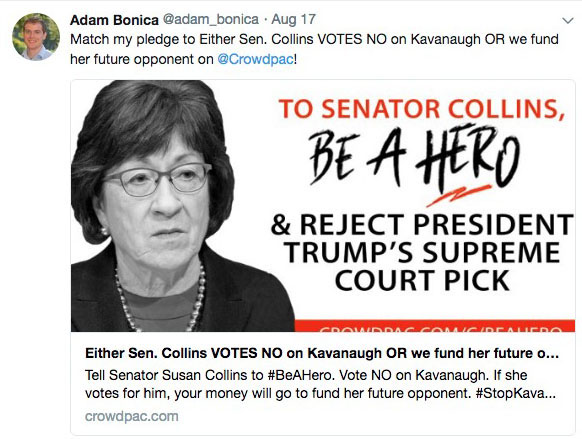Viewport: 582px width, 439px height.
Task: Click the red banner at card image bottom
Action: 435,325
